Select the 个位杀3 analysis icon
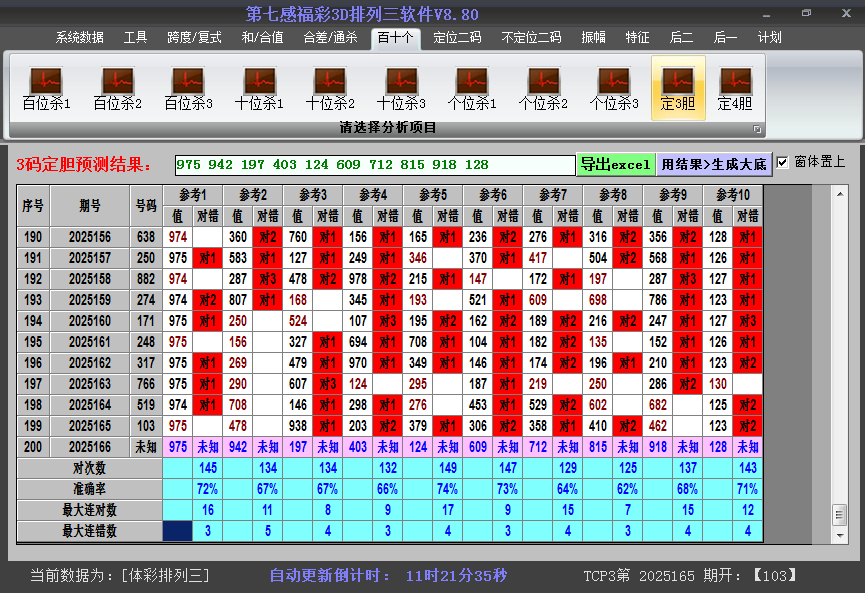Viewport: 865px width, 593px height. tap(614, 88)
